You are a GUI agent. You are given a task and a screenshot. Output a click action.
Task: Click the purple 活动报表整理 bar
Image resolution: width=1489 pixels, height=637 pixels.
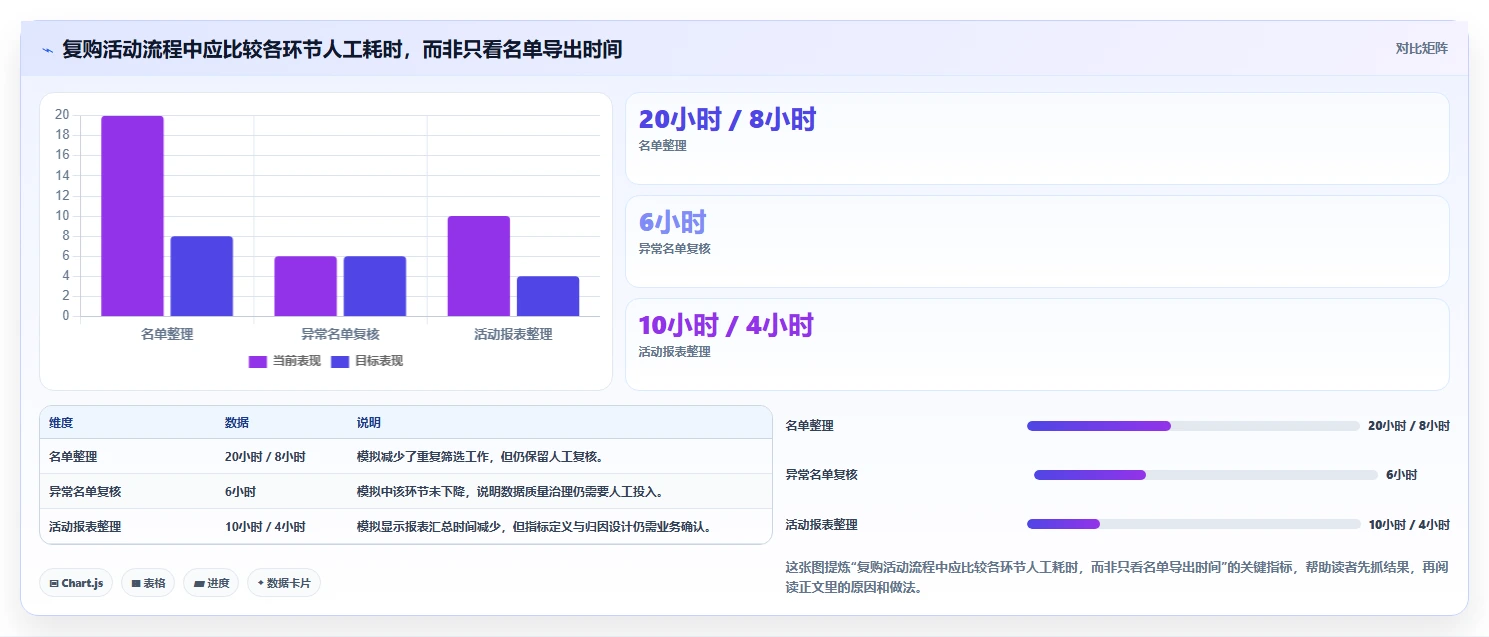pyautogui.click(x=478, y=266)
